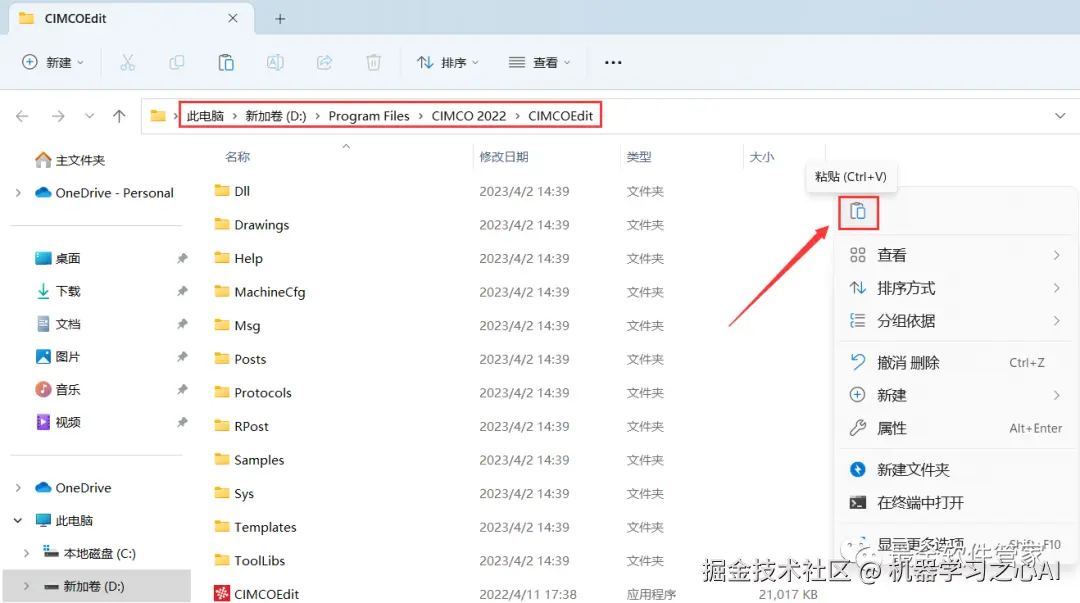The height and width of the screenshot is (603, 1080).
Task: Open 桌面 desktop in sidebar
Action: point(58,258)
